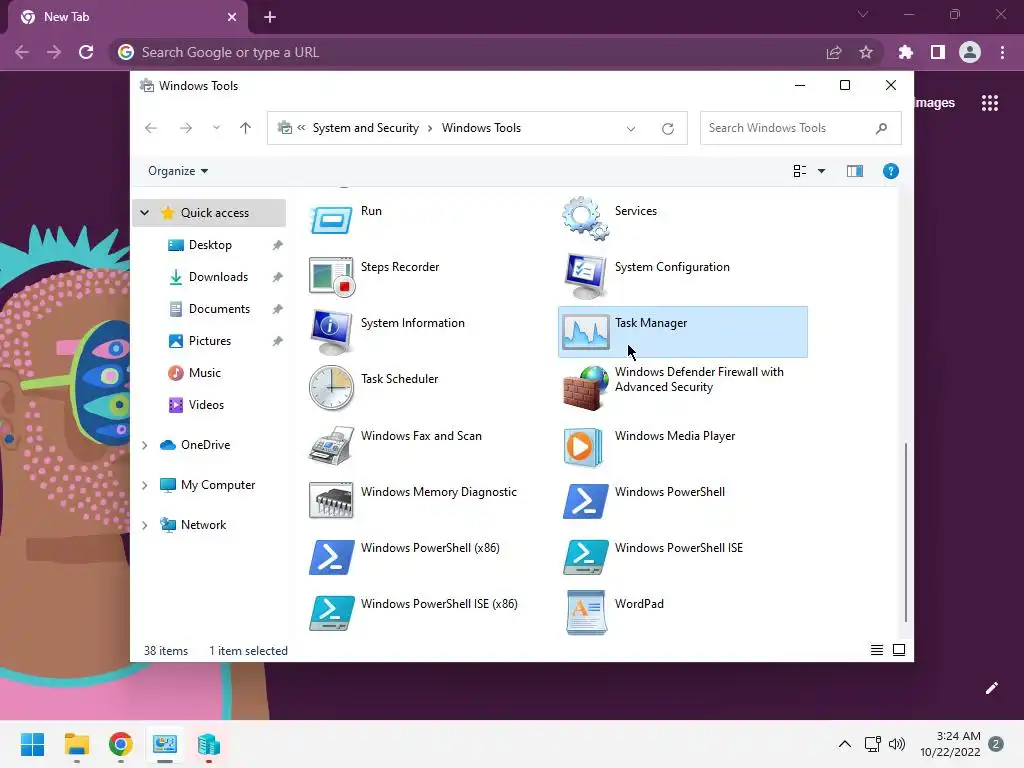Bookmark this tab with star icon

[866, 52]
